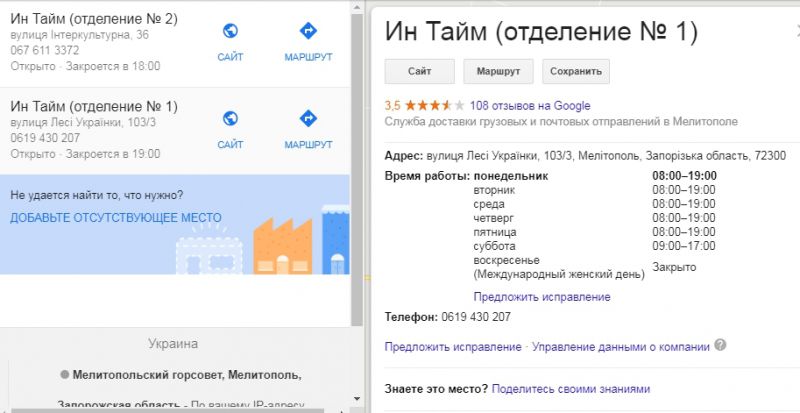The width and height of the screenshot is (800, 413).
Task: Click the star rating icons
Action: 435,106
